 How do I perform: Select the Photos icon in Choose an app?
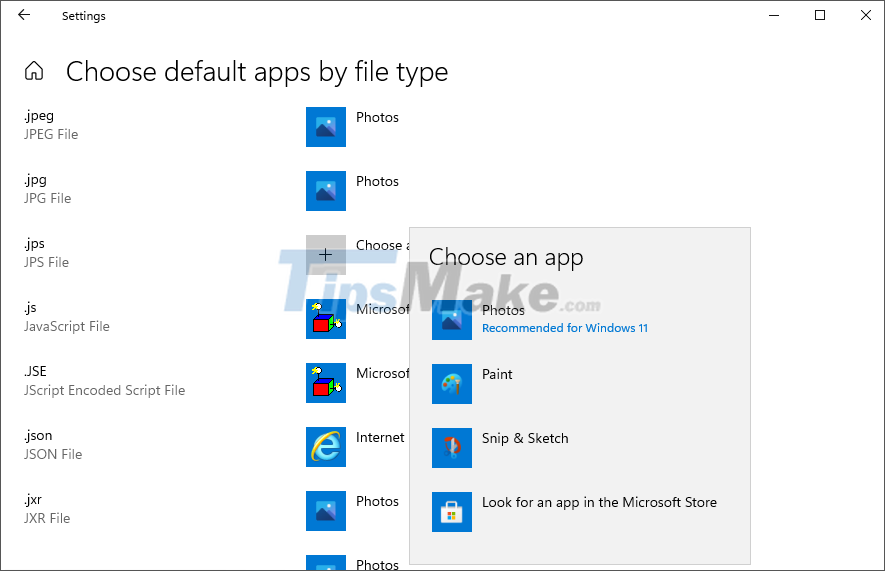(x=452, y=320)
